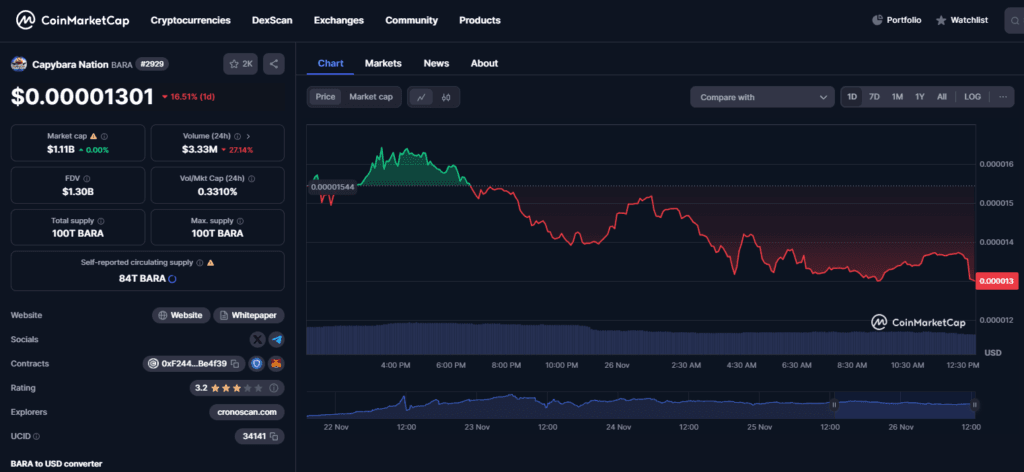Switch to the Markets tab
1024x472 pixels.
[383, 63]
